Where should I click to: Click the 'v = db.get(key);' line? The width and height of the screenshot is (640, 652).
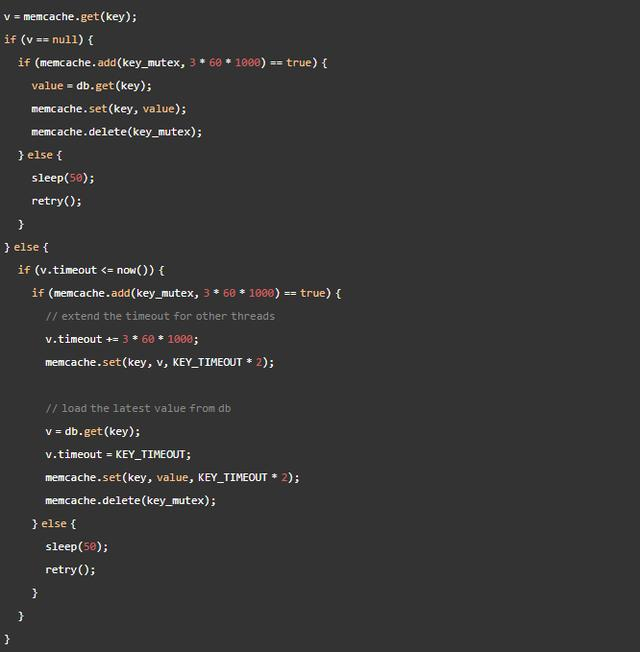[93, 432]
